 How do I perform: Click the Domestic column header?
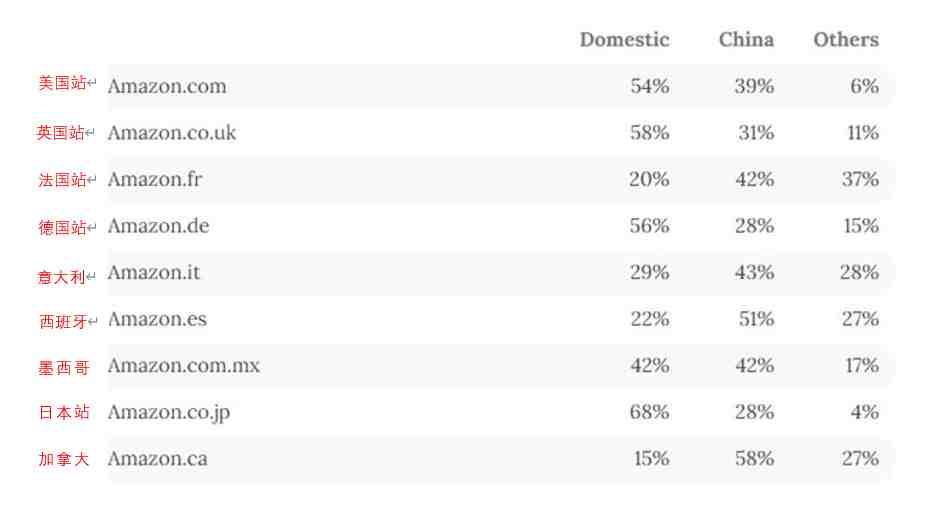click(625, 40)
